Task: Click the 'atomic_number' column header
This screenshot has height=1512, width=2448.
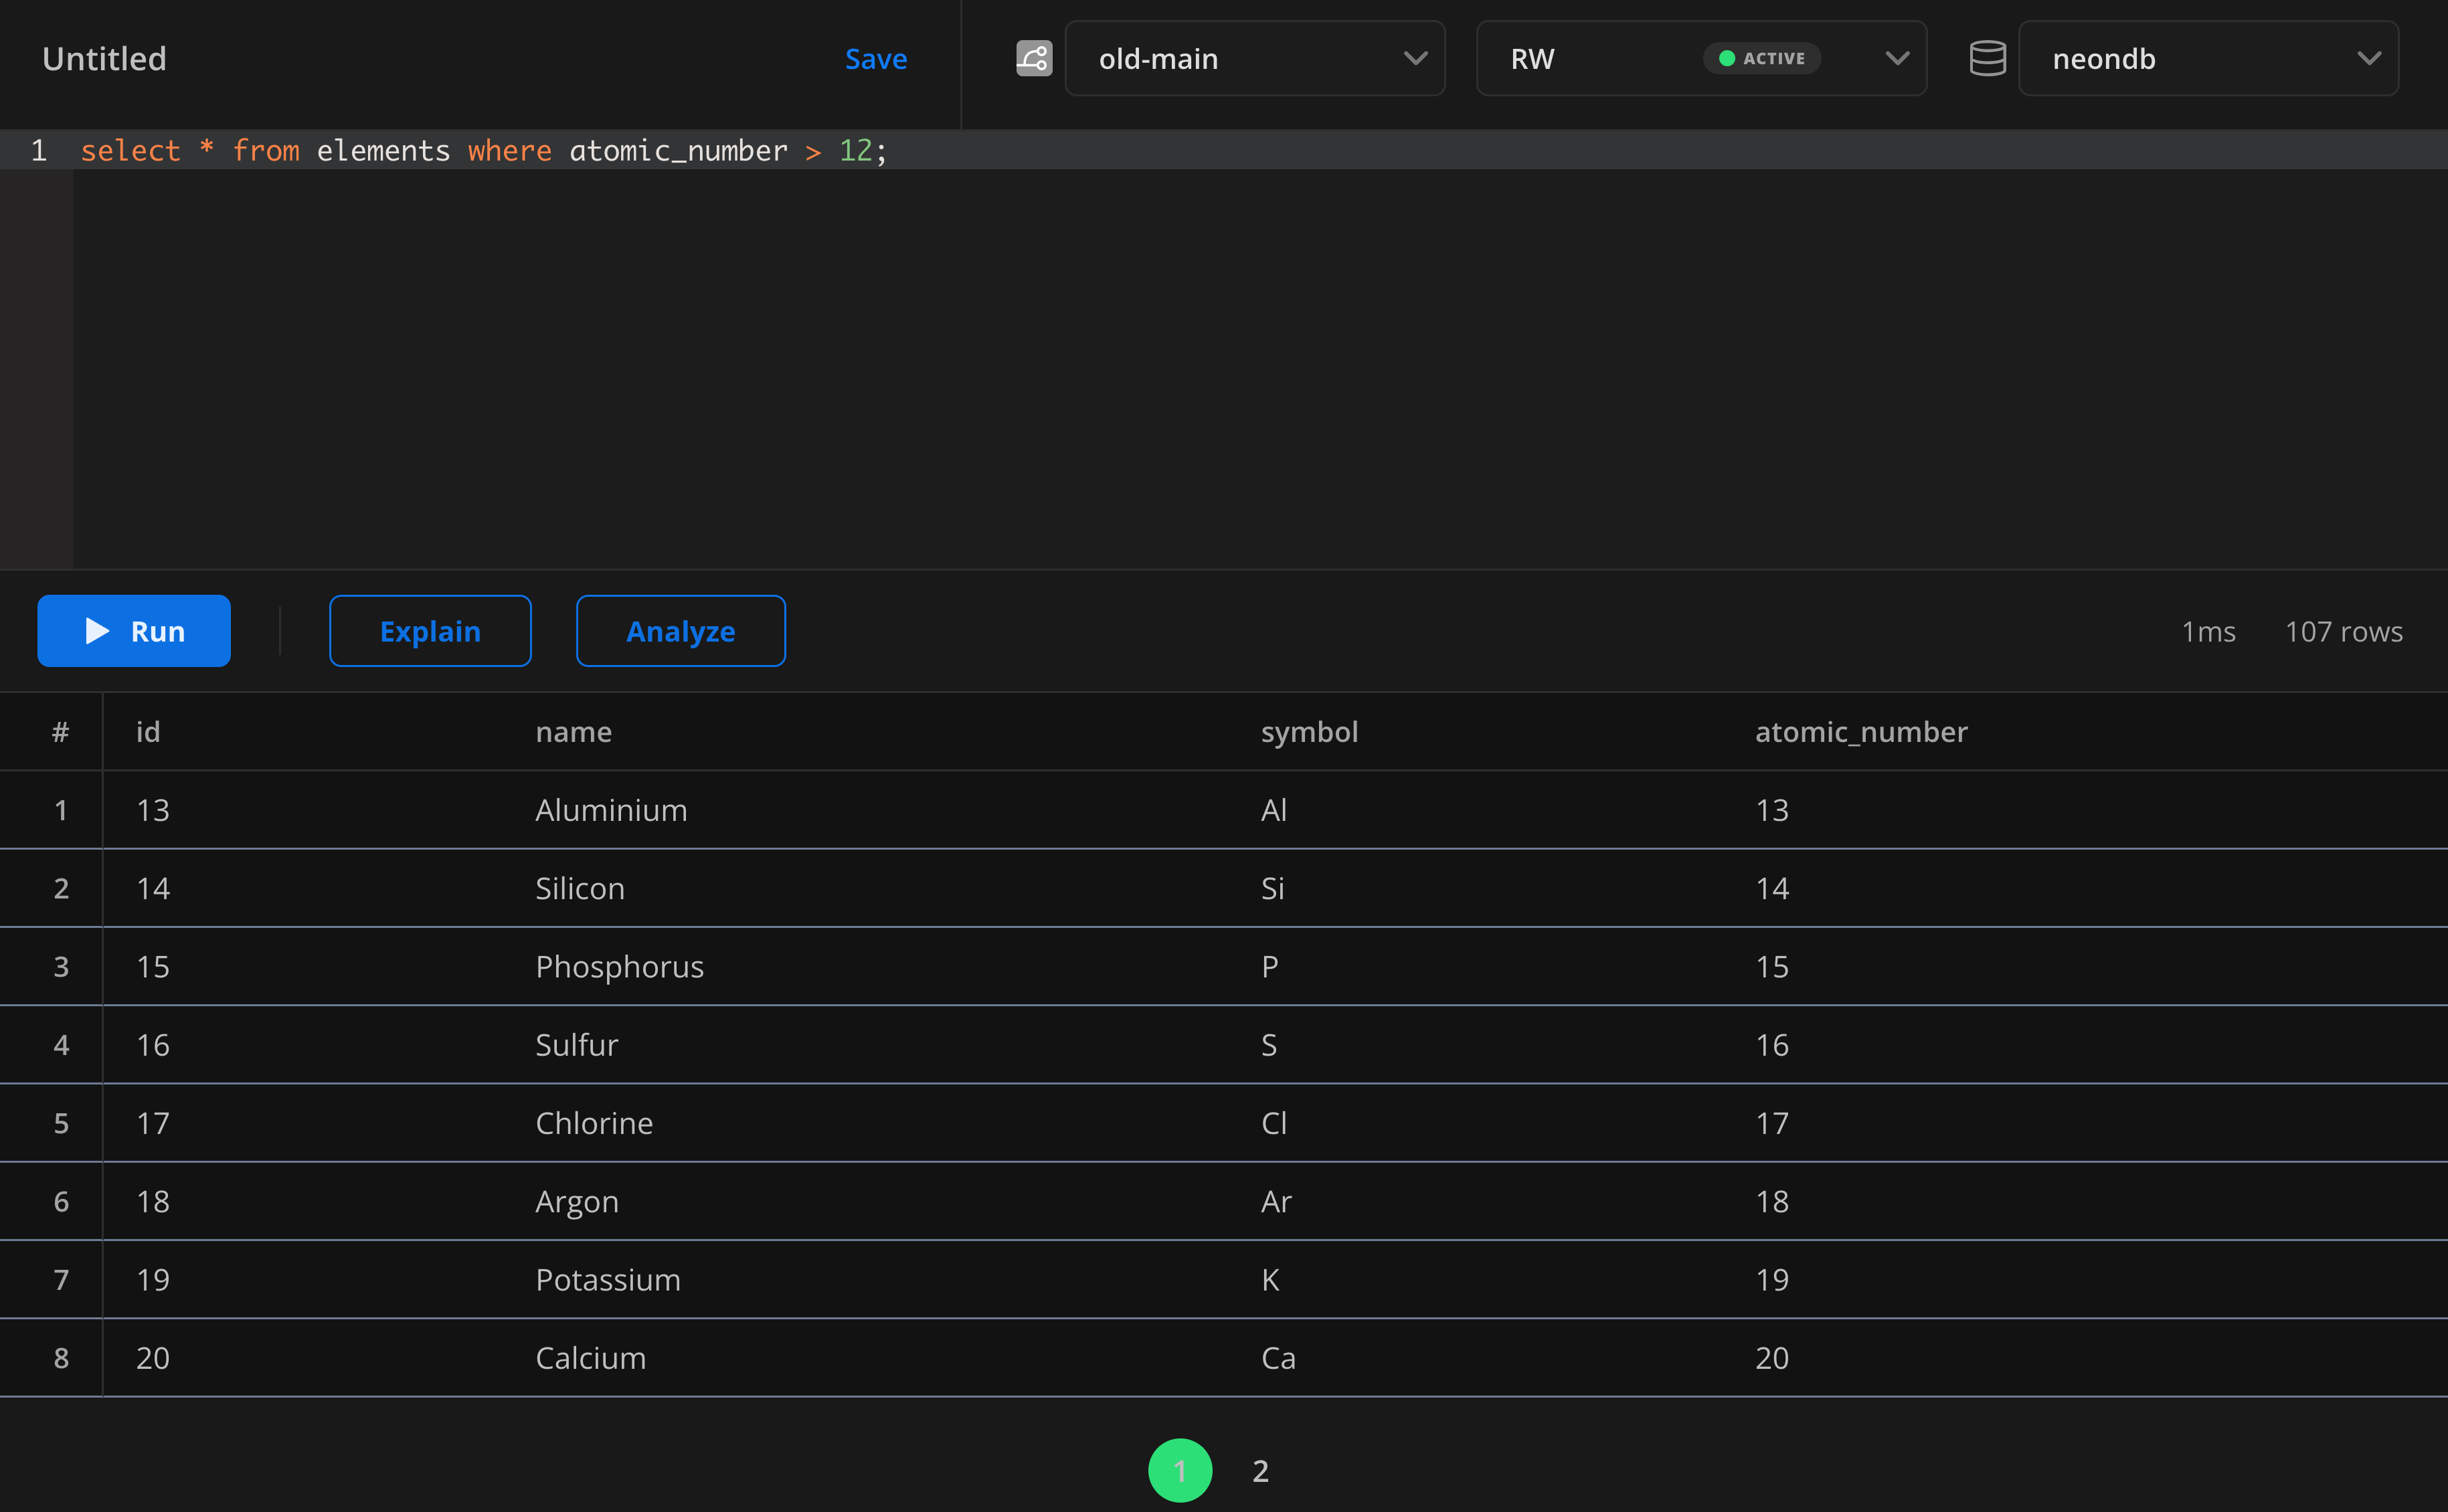Action: [1861, 732]
